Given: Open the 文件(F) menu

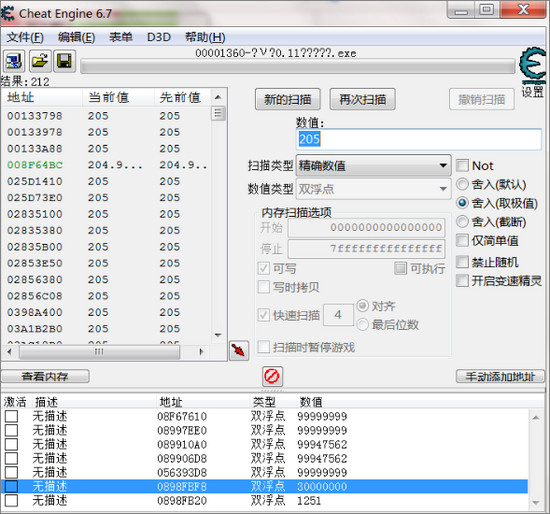Looking at the screenshot, I should coord(25,37).
